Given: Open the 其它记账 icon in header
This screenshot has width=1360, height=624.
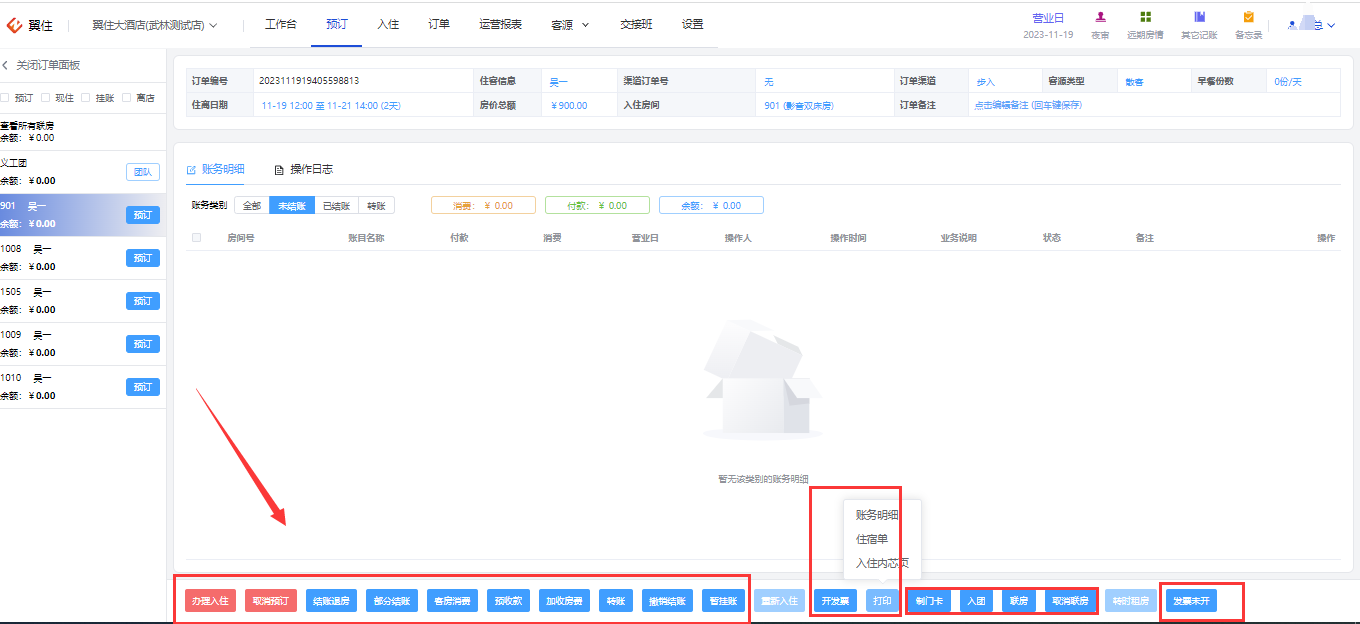Looking at the screenshot, I should coord(1199,17).
